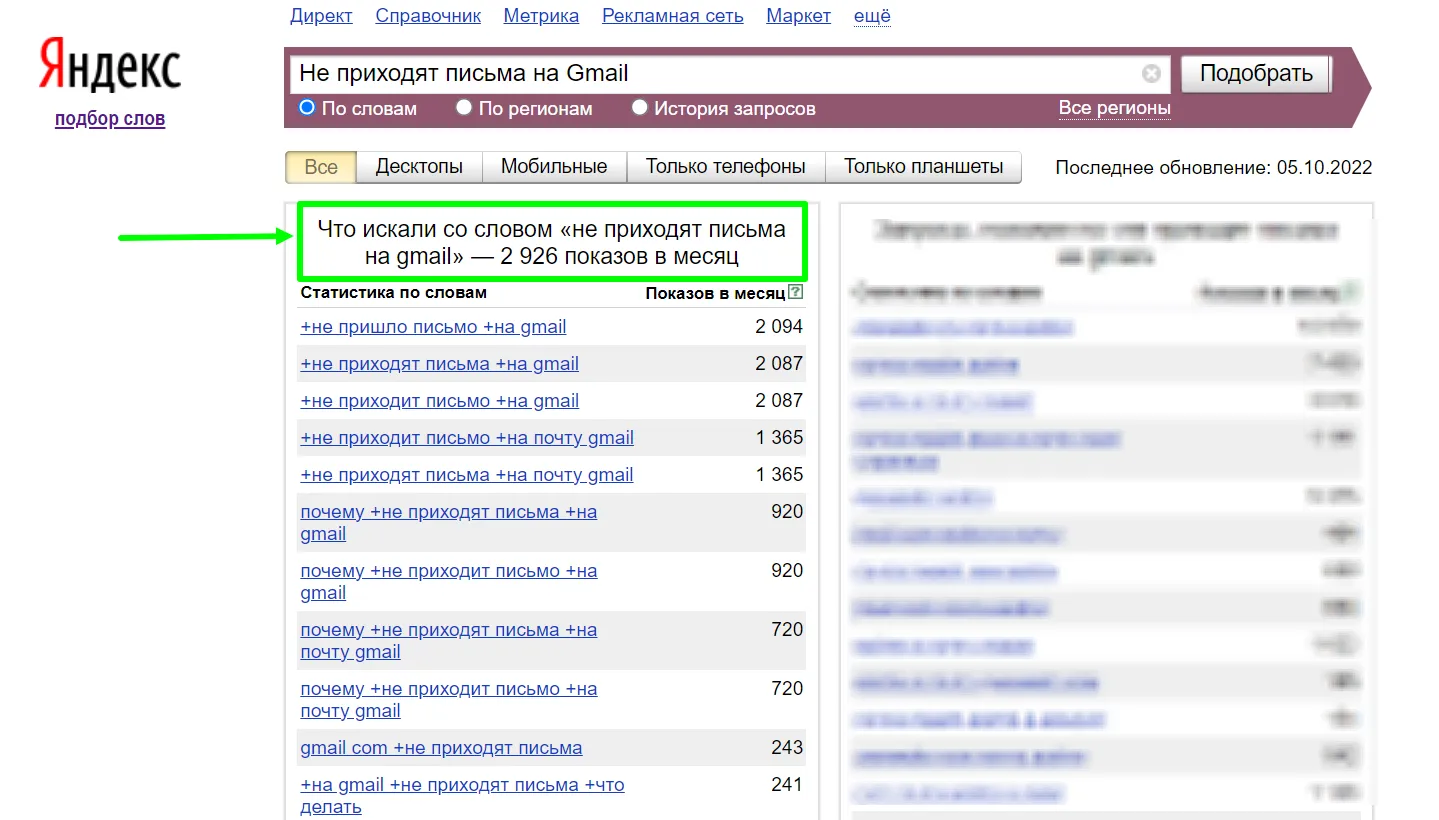Click the 2 094 impressions value

pyautogui.click(x=779, y=326)
